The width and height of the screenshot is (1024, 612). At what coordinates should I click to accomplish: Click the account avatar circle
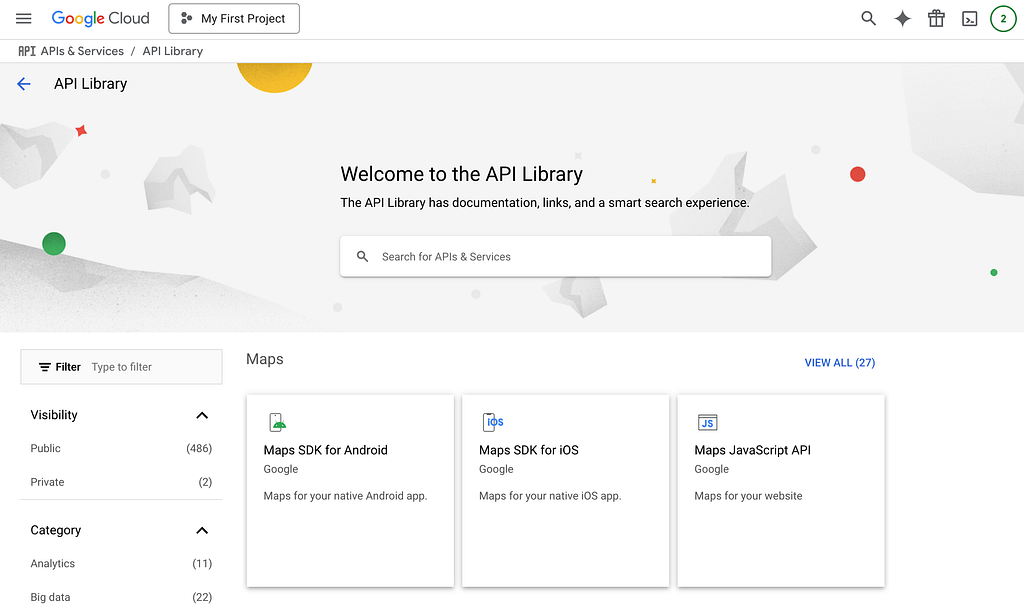[x=1003, y=18]
